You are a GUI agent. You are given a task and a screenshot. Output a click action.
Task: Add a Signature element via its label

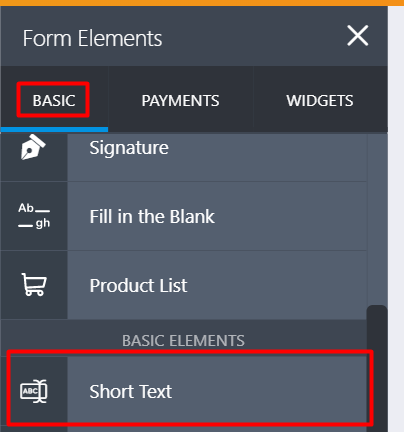[129, 148]
